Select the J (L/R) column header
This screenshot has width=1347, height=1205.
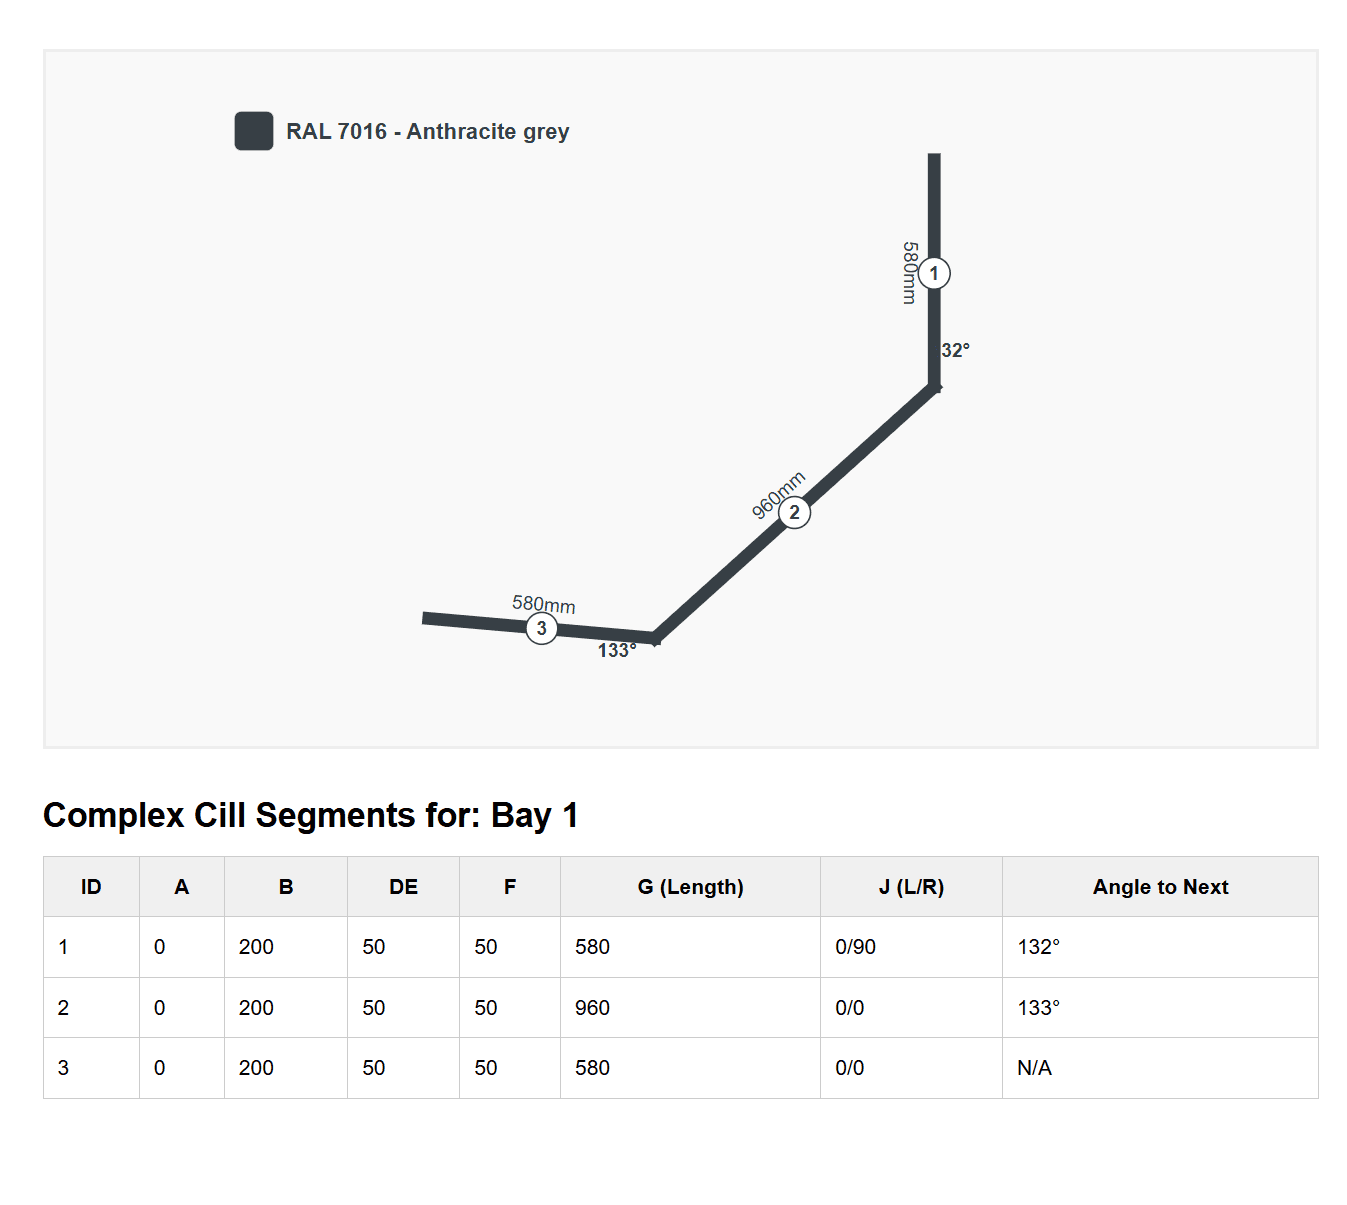click(911, 887)
